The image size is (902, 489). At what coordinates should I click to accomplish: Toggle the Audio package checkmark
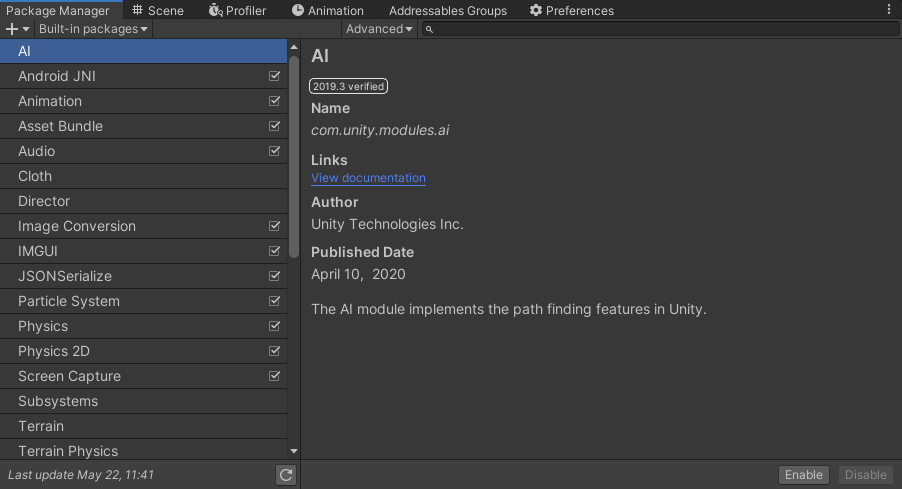274,151
